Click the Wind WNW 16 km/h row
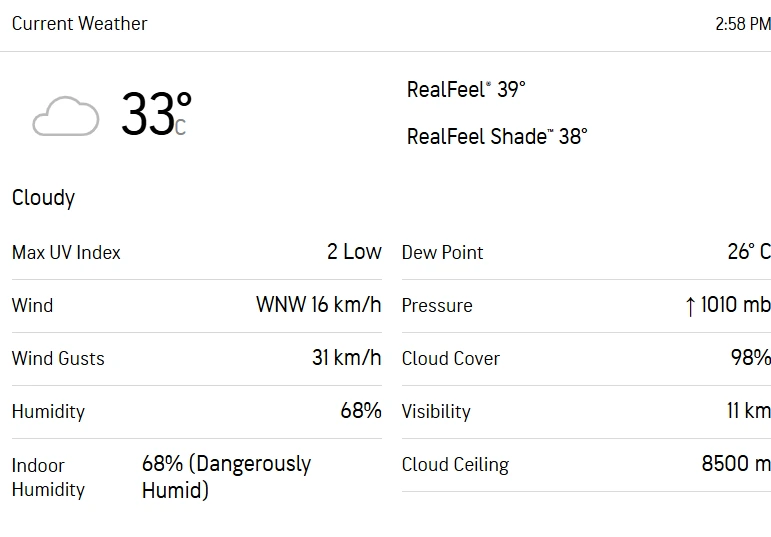 pyautogui.click(x=197, y=305)
